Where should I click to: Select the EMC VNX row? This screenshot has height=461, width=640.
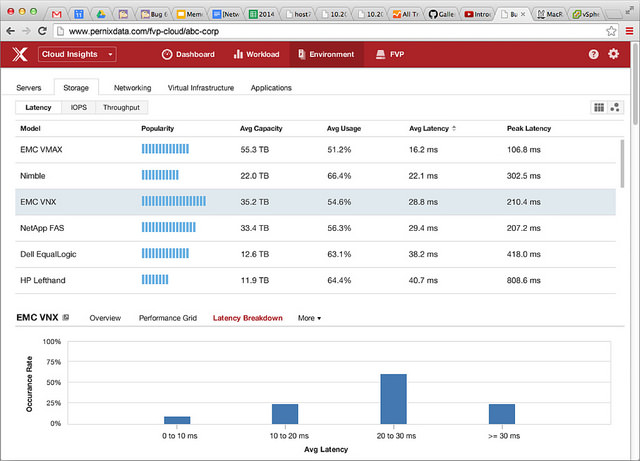pos(316,202)
